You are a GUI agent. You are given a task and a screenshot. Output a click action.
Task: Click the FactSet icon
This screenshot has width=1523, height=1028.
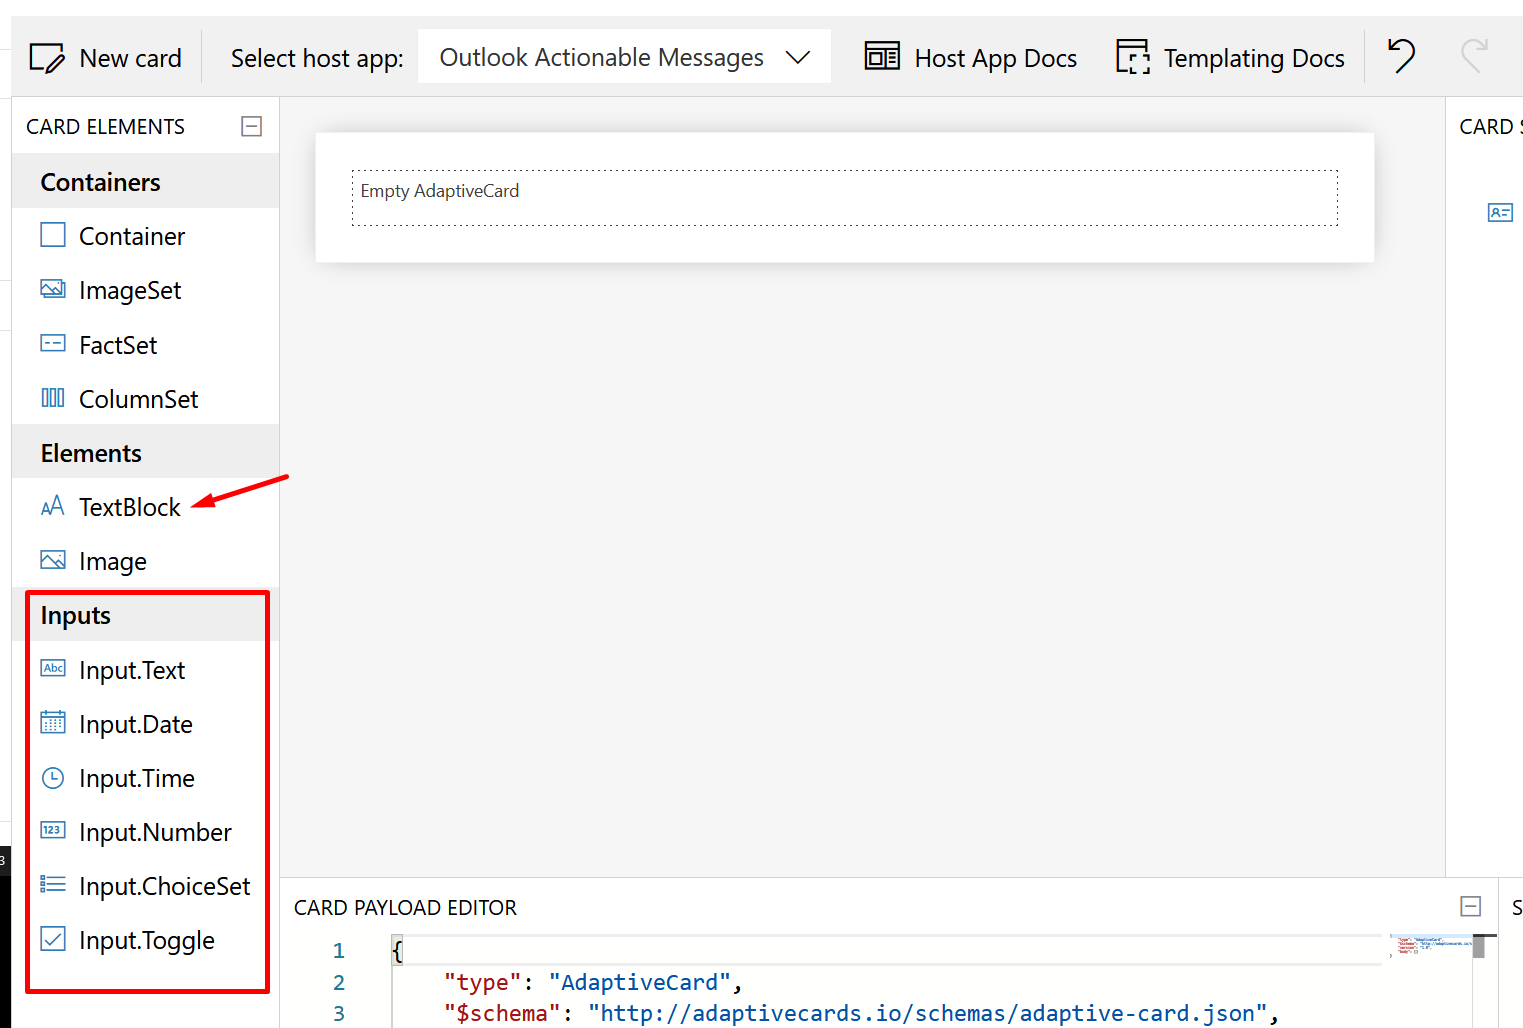(x=52, y=343)
